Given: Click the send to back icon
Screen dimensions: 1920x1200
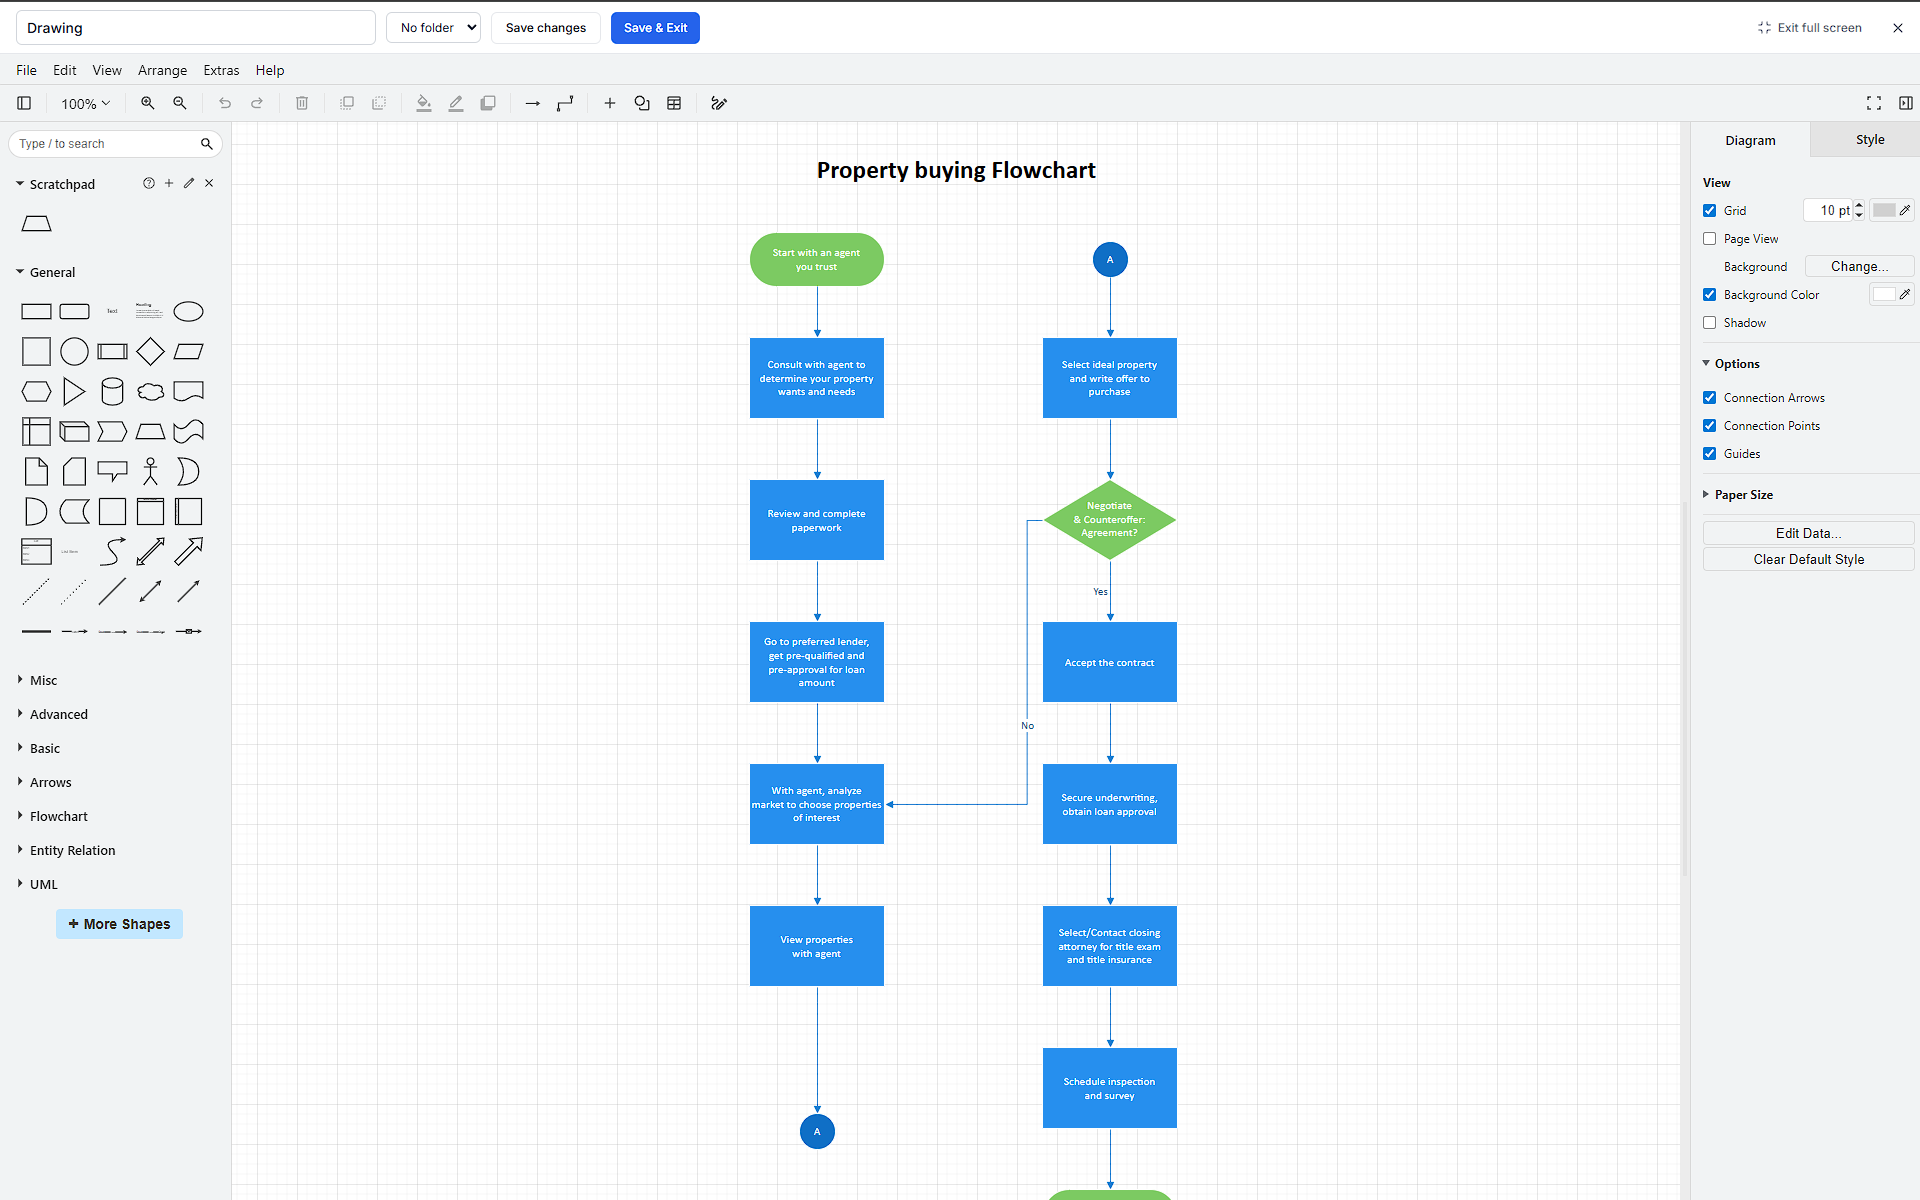Looking at the screenshot, I should (x=379, y=103).
